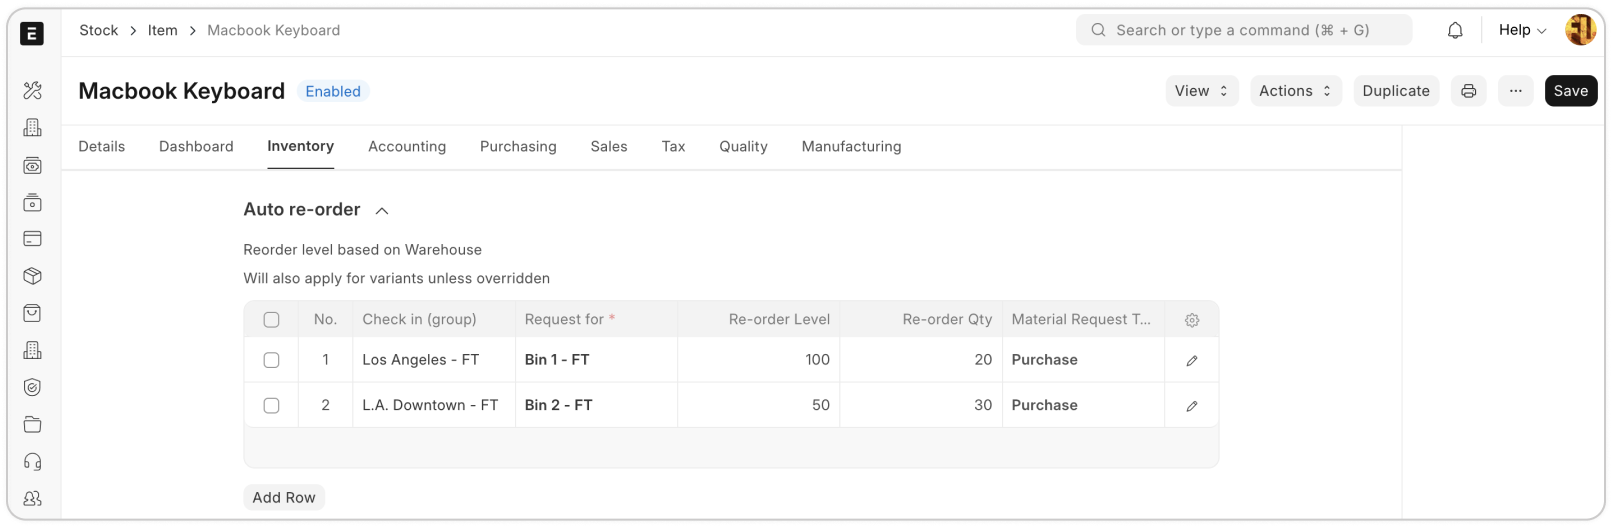Screen dimensions: 1613x526
Task: Click the Add Row button
Action: click(284, 497)
